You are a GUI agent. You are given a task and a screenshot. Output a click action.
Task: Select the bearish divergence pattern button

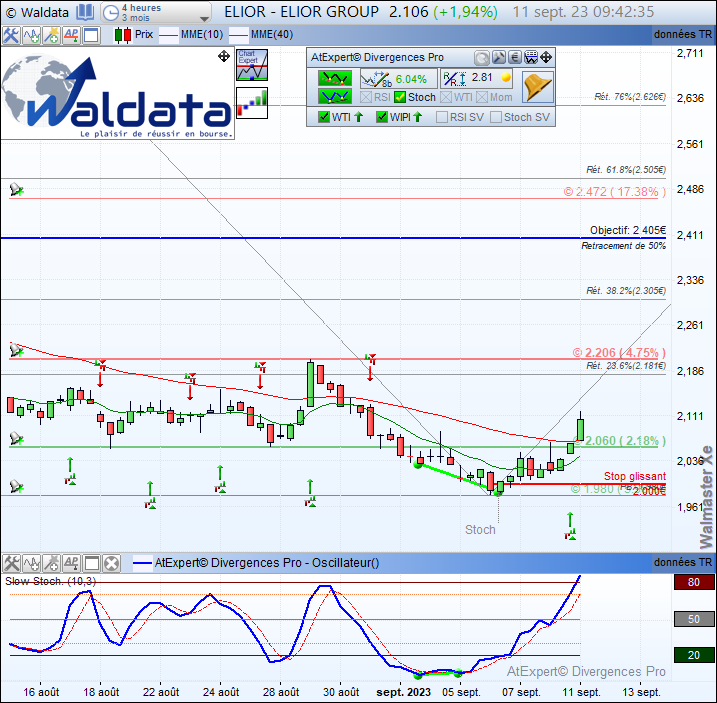(335, 78)
